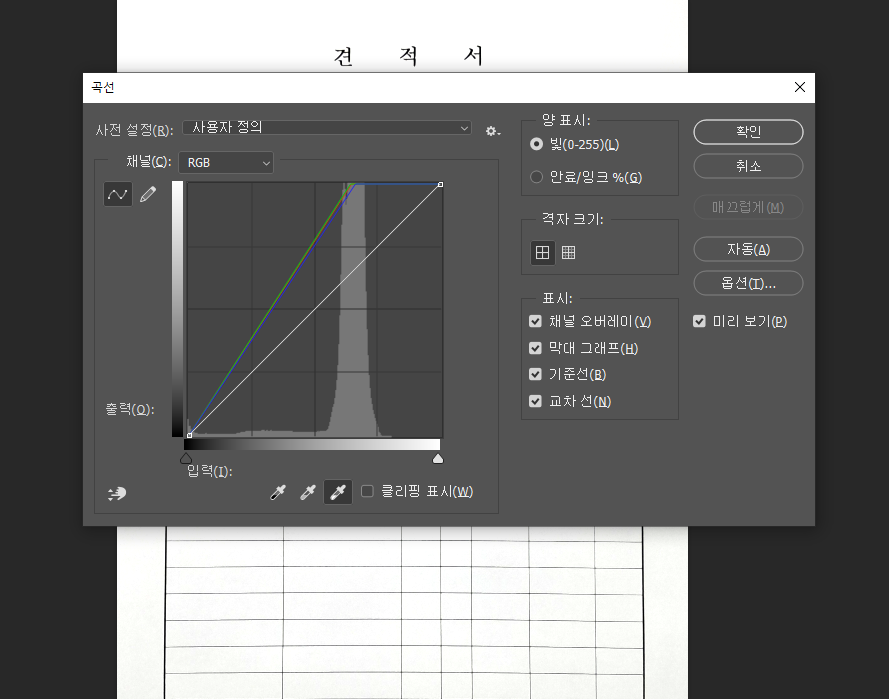
Task: Toggle the 채널 오버레이 checkbox
Action: tap(535, 321)
